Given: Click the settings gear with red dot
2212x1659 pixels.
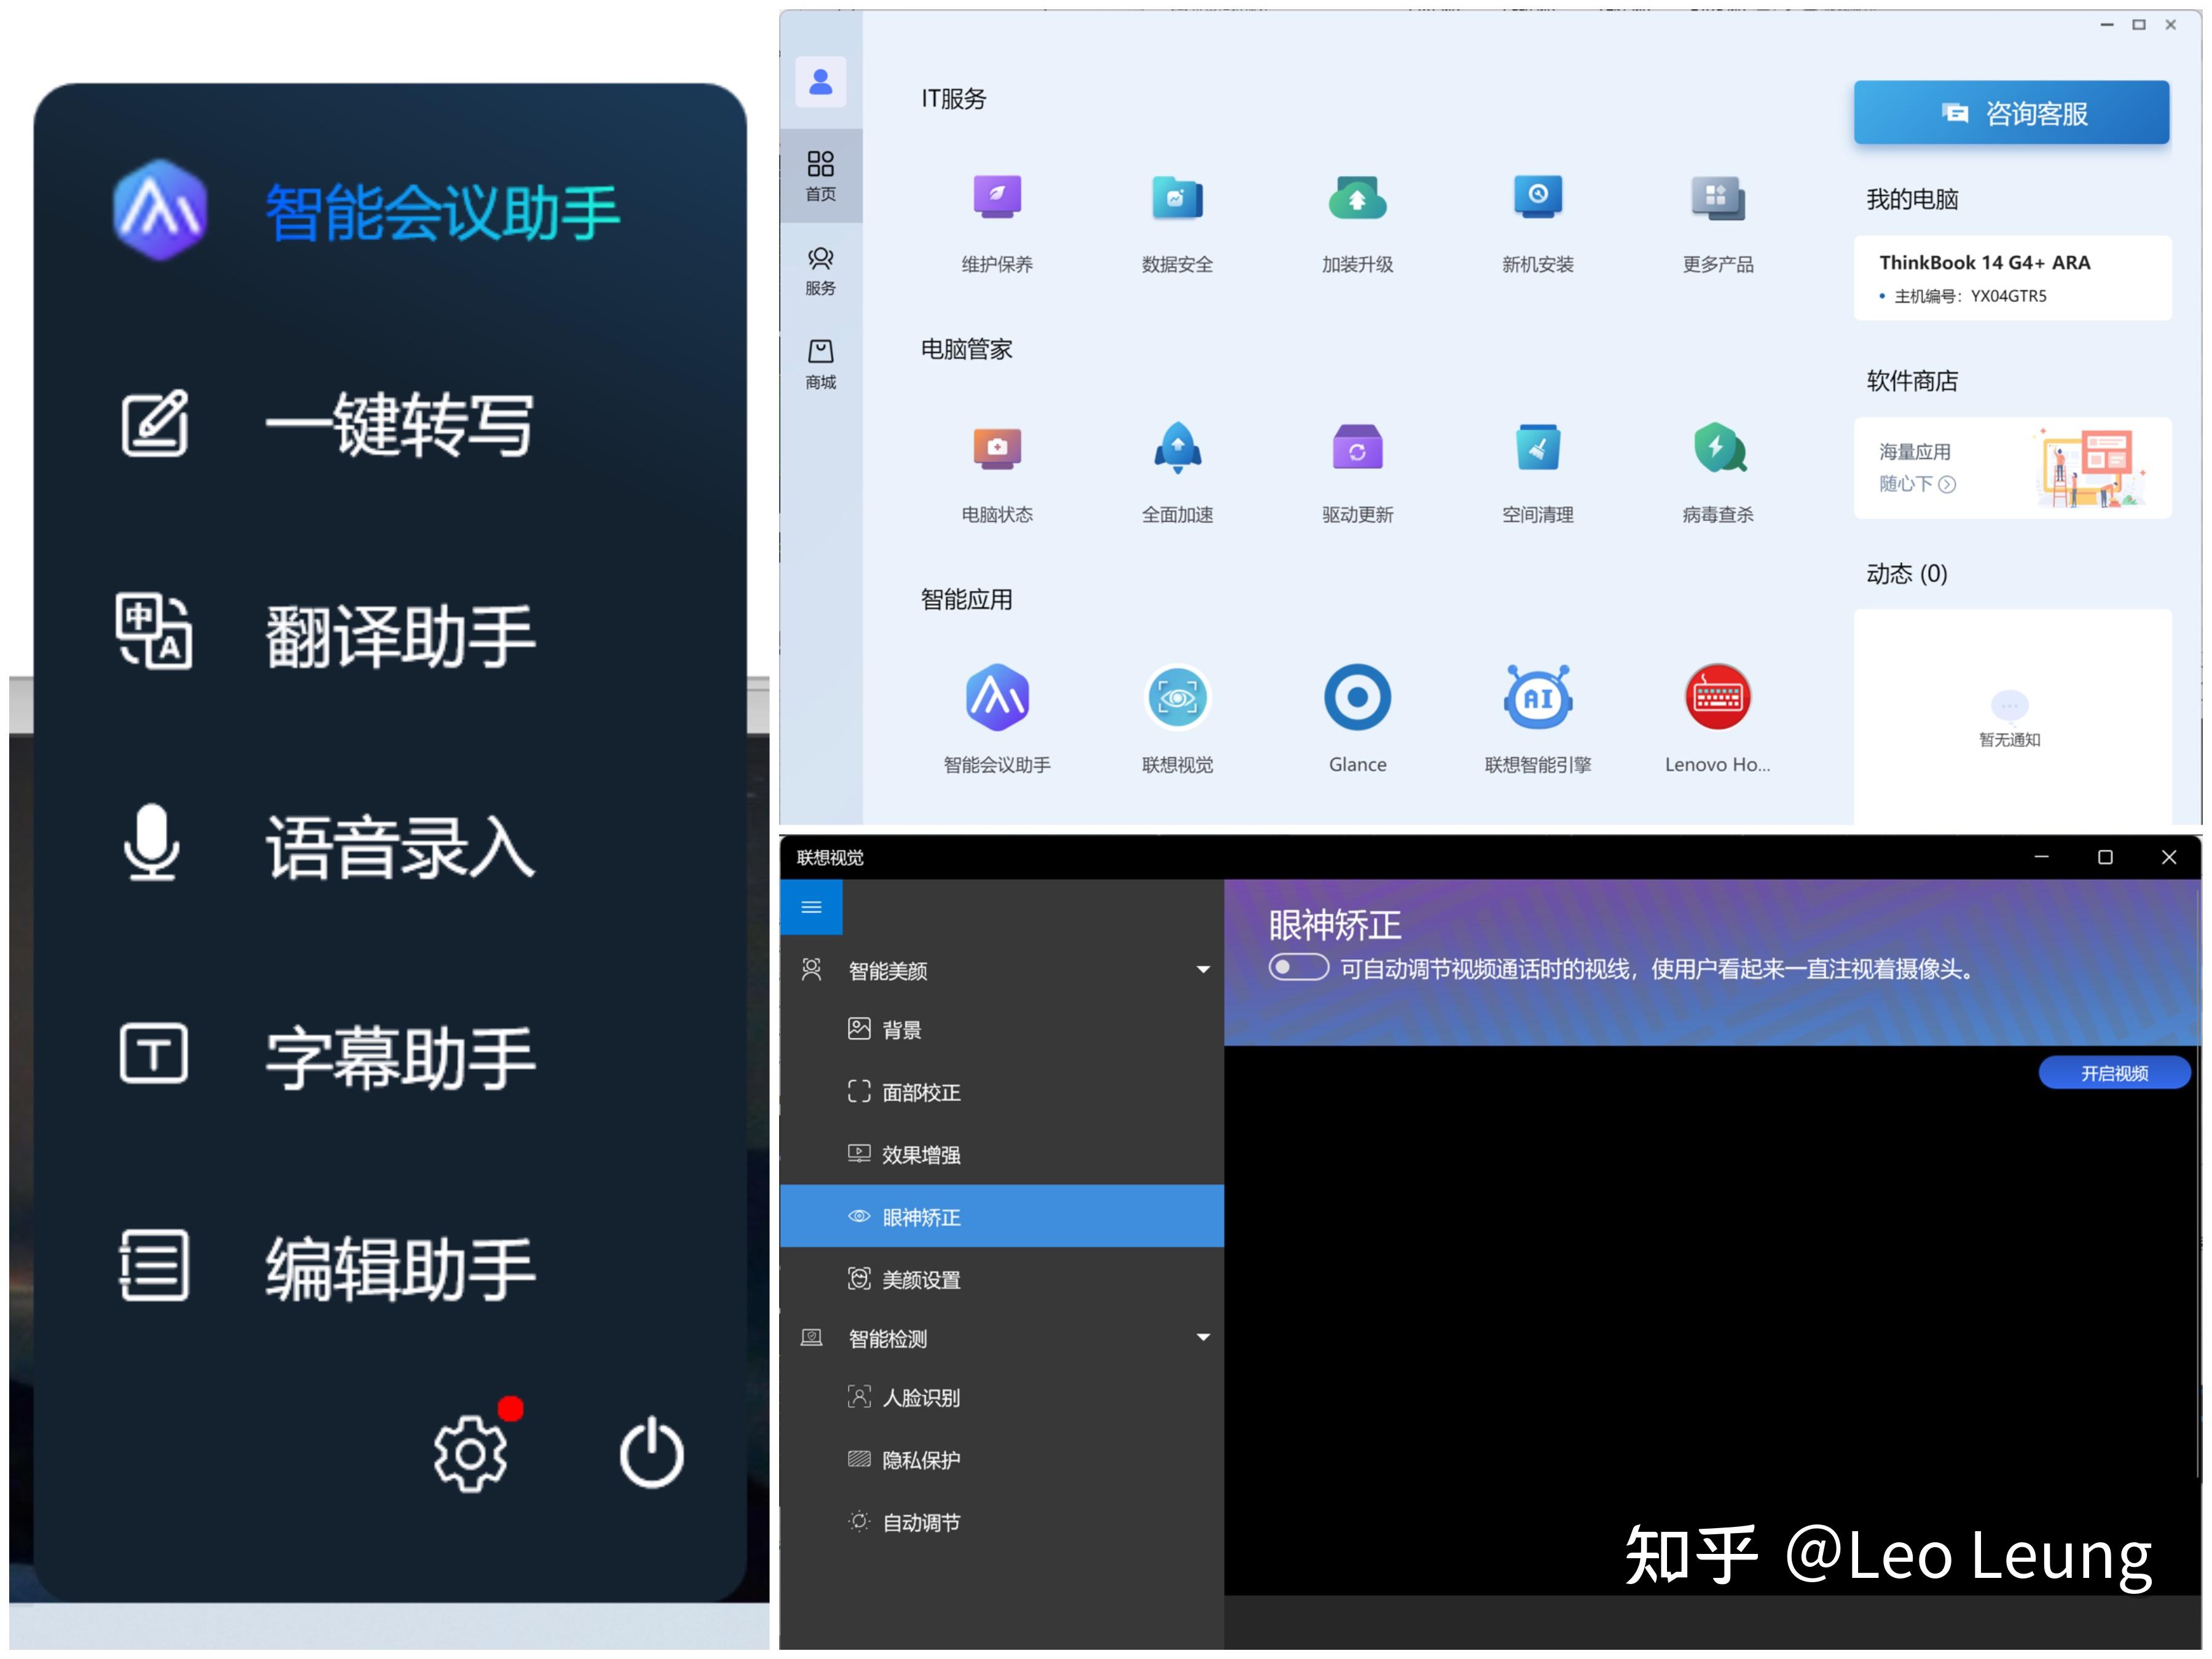Looking at the screenshot, I should tap(470, 1453).
